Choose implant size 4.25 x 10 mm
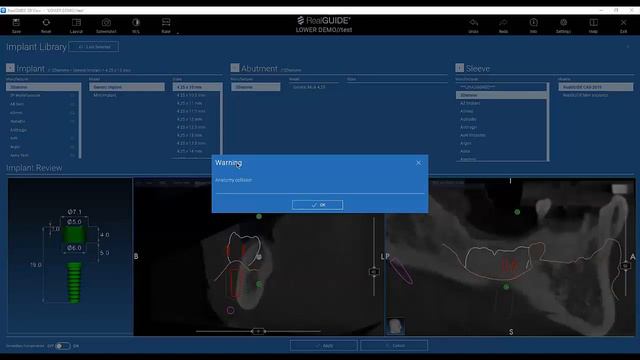 pyautogui.click(x=196, y=87)
